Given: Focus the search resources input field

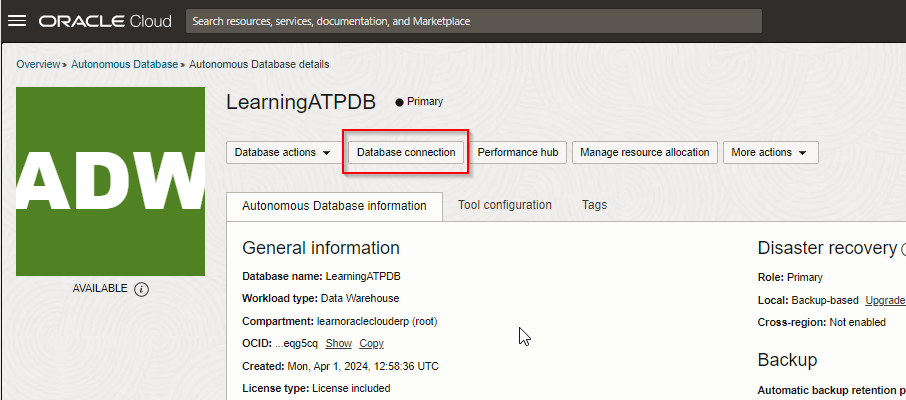Looking at the screenshot, I should pyautogui.click(x=473, y=21).
